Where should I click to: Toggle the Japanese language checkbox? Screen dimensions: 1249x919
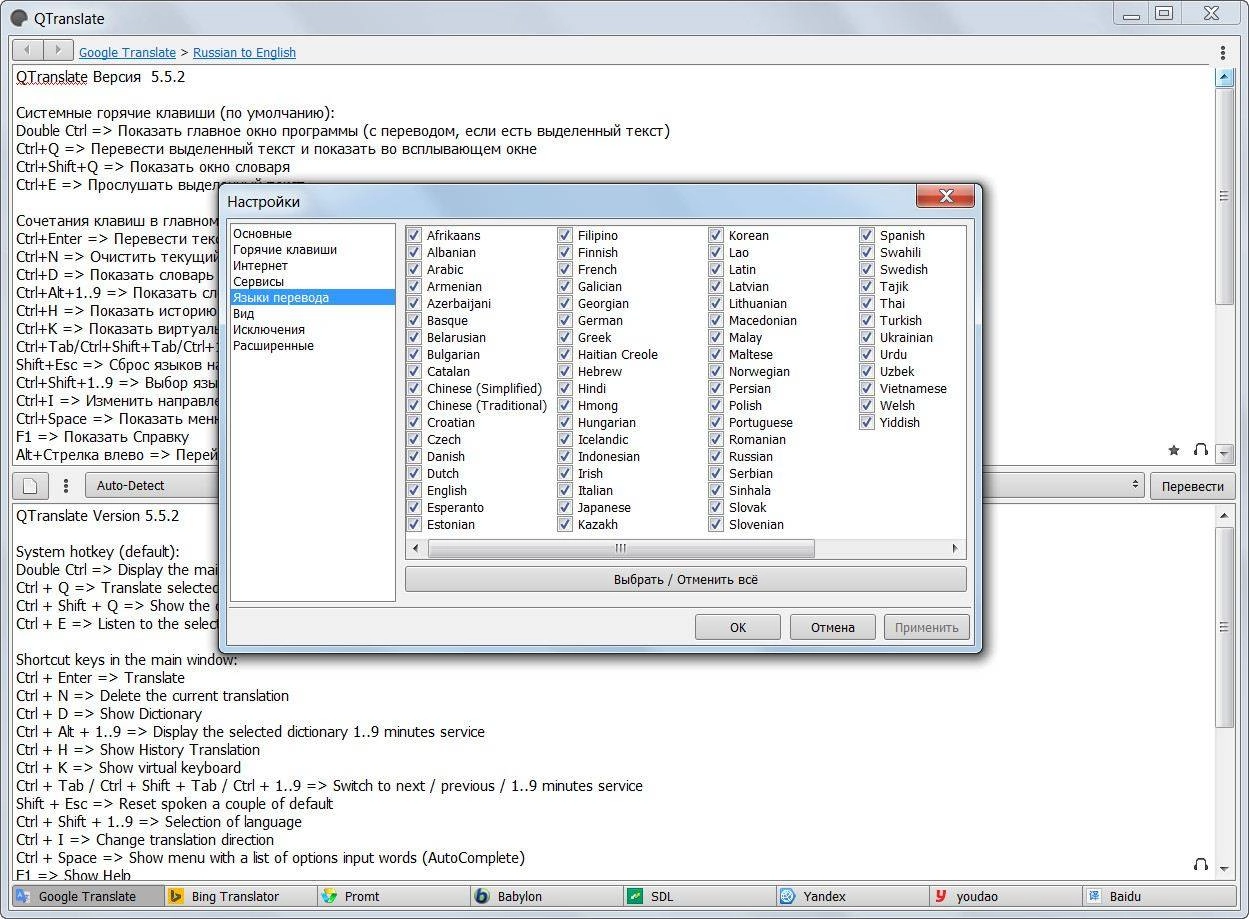(565, 507)
